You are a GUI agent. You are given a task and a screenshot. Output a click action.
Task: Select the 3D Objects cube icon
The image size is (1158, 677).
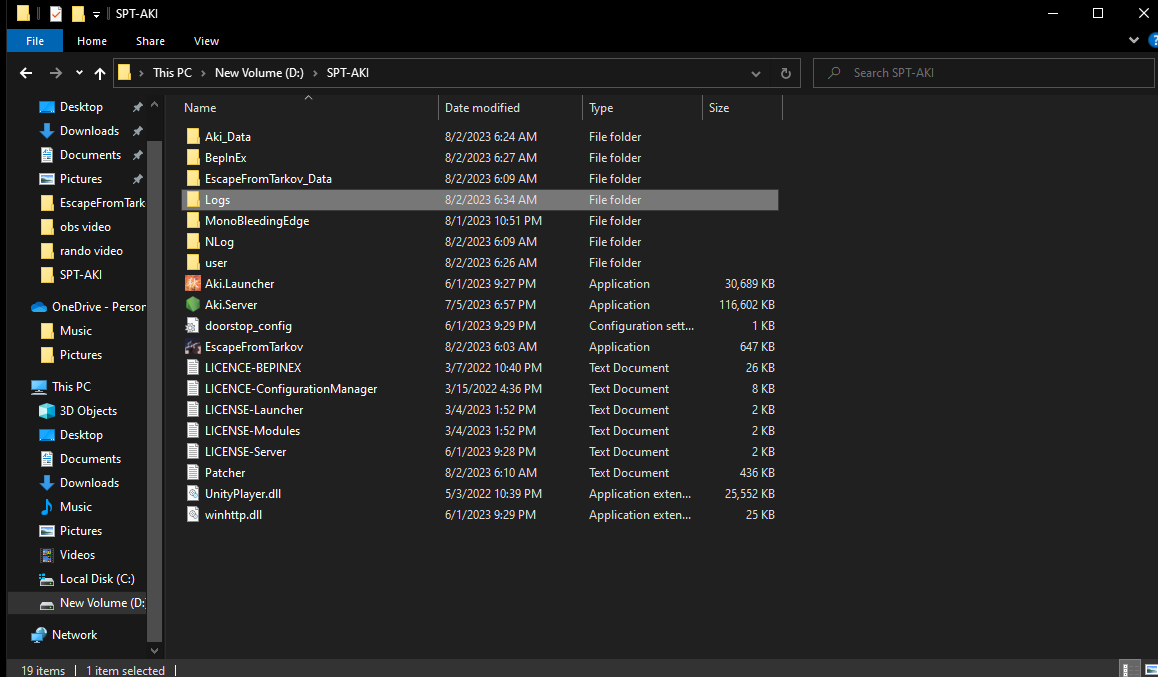coord(47,410)
